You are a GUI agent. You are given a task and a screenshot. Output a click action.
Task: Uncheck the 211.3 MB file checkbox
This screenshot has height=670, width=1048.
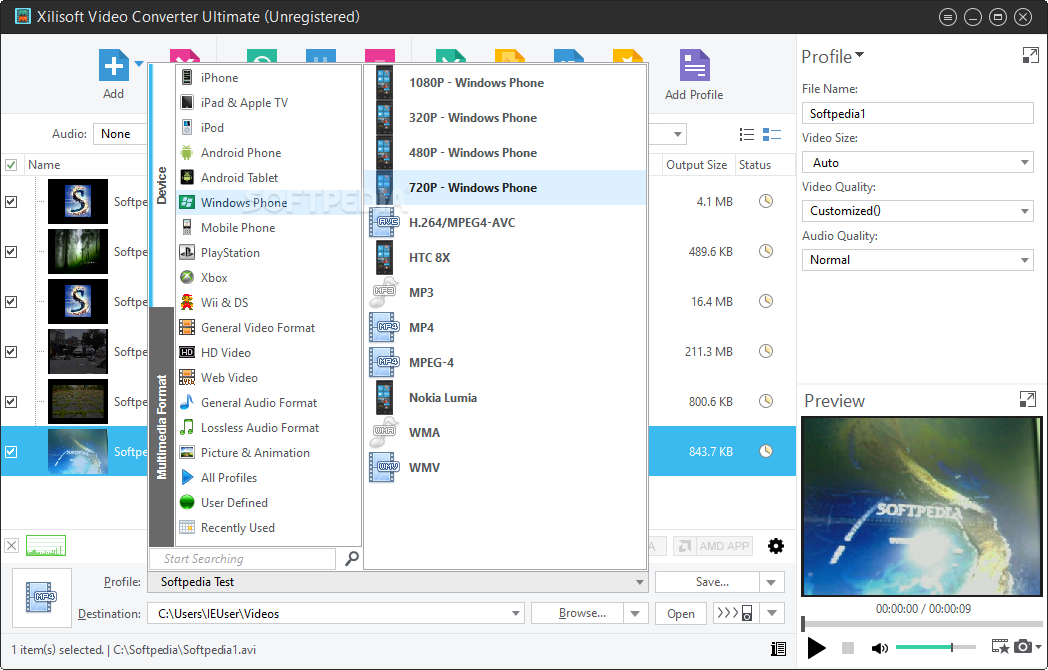coord(11,352)
